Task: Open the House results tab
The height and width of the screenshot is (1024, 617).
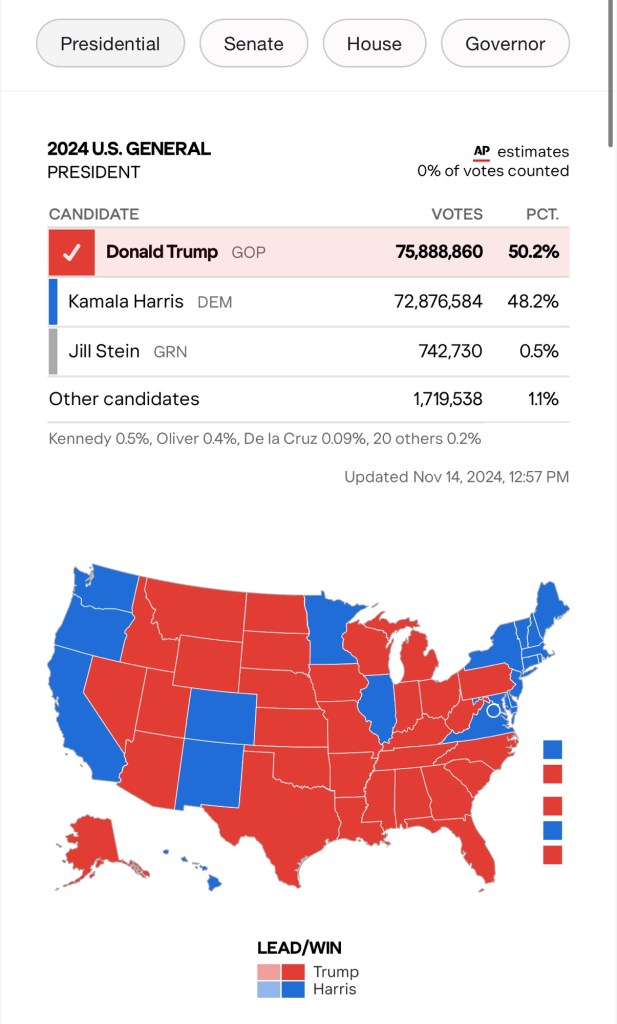Action: tap(374, 44)
